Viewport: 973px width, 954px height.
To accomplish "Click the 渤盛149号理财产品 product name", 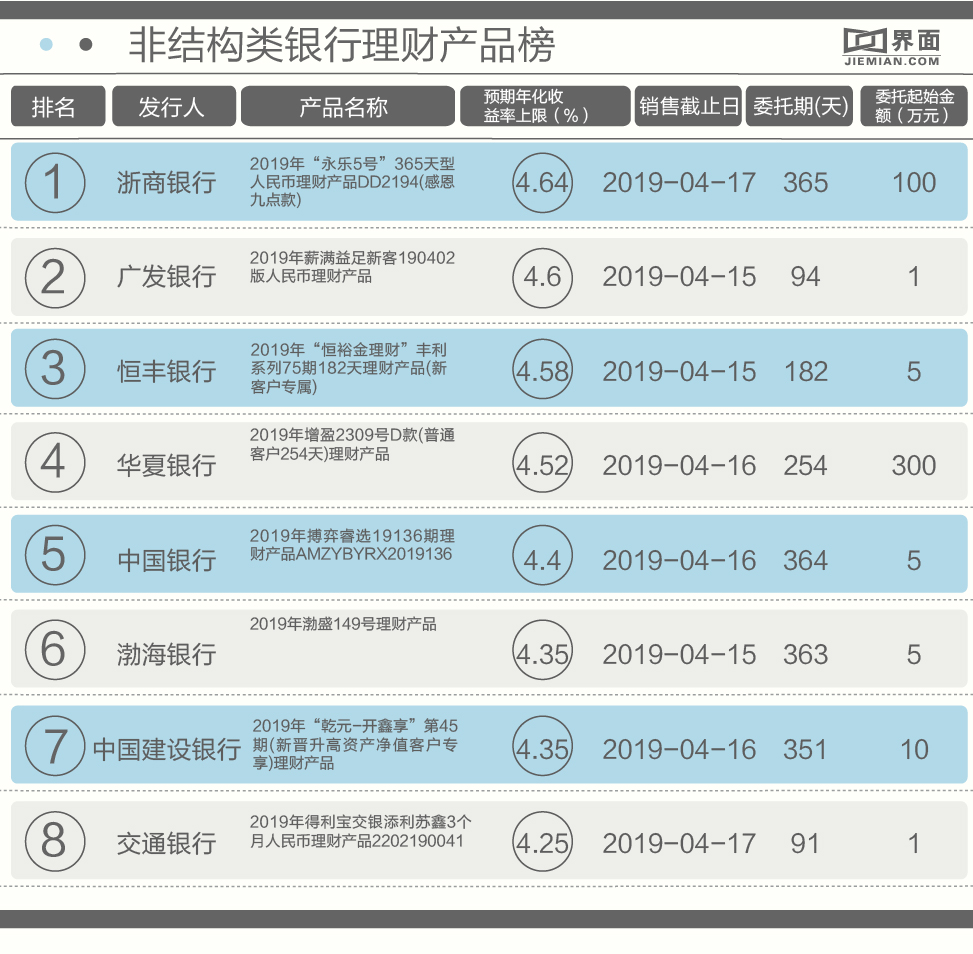I will (343, 624).
